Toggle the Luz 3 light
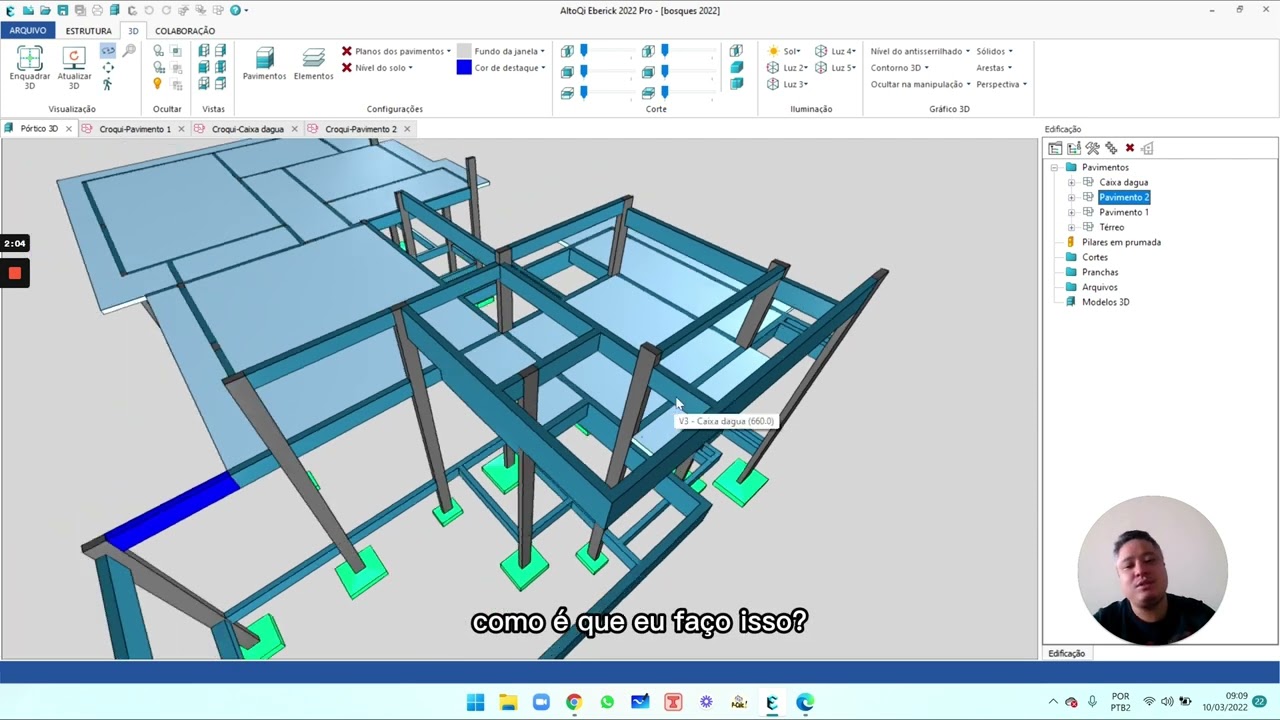 click(x=787, y=84)
